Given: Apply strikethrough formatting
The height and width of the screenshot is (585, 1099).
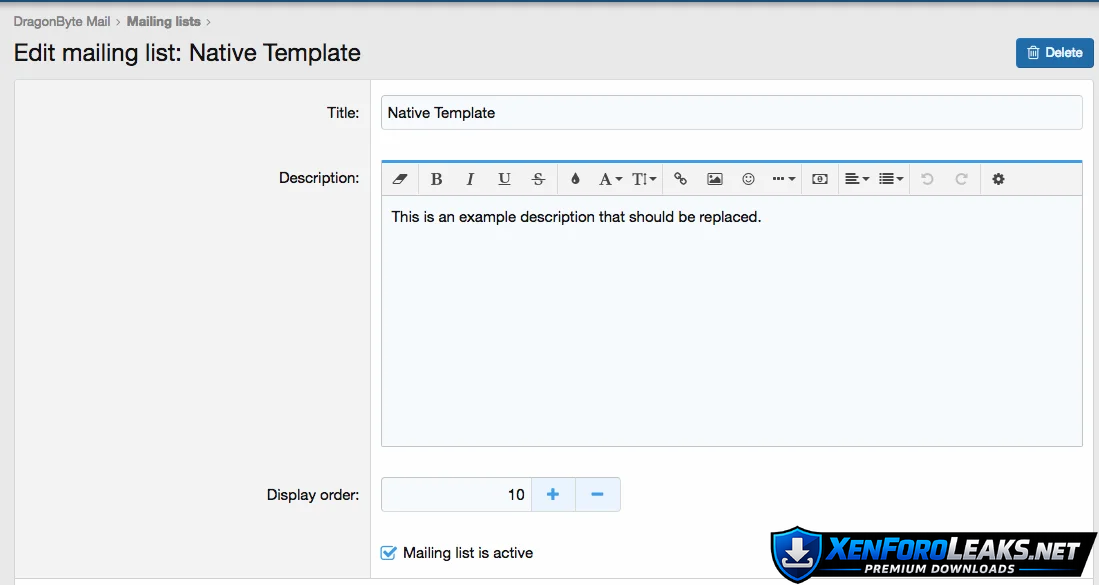Looking at the screenshot, I should [538, 179].
